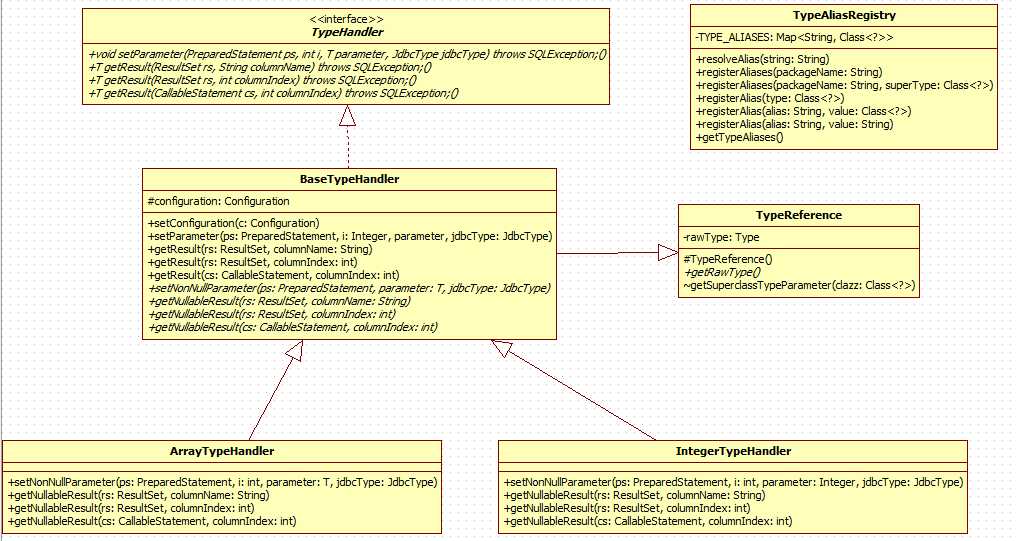
Task: Select getResult rs: ResultSet columnIndex in BaseTypeHandler
Action: click(252, 262)
